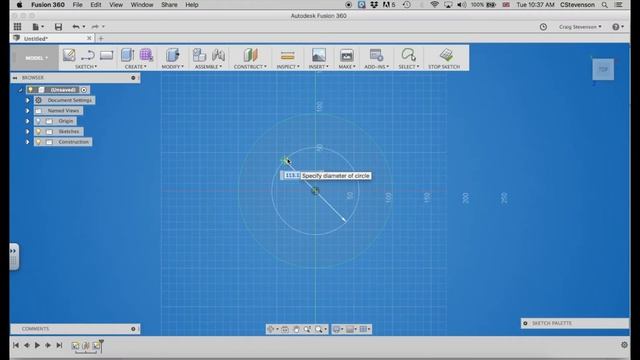Screen dimensions: 640x360
Task: Toggle visibility bulb of Construction folder
Action: click(38, 142)
